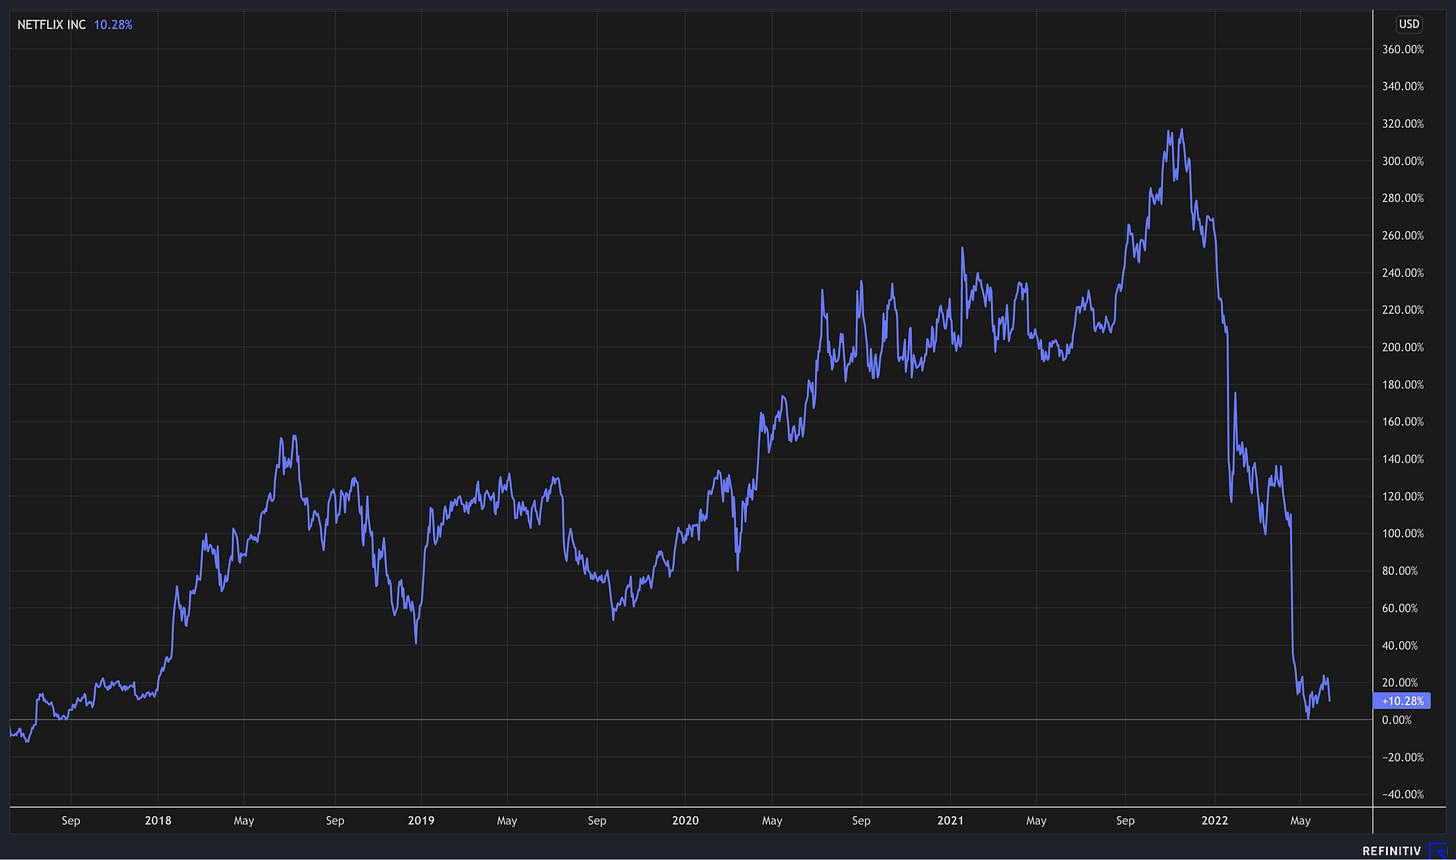Click the Sep label just before 2018
This screenshot has width=1456, height=860.
click(x=70, y=821)
